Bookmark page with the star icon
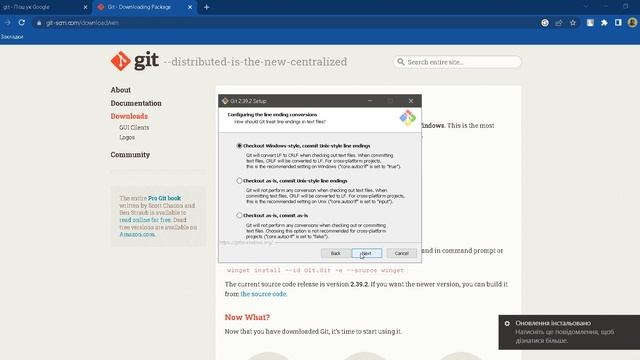The image size is (640, 360). point(573,23)
